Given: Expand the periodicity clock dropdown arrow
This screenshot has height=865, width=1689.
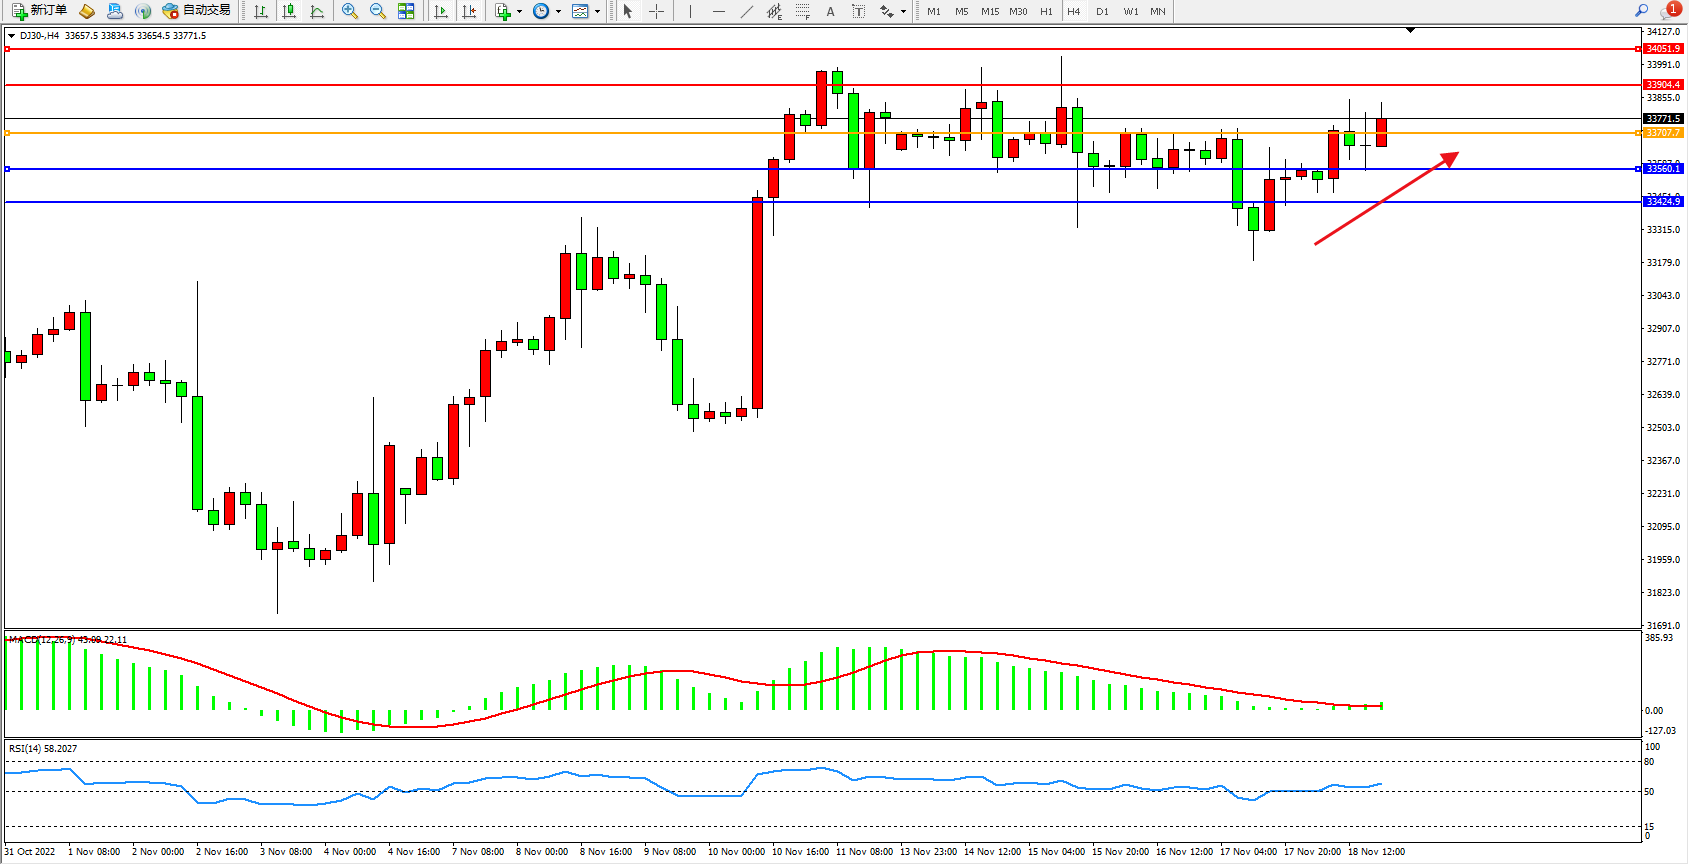Looking at the screenshot, I should tap(558, 12).
